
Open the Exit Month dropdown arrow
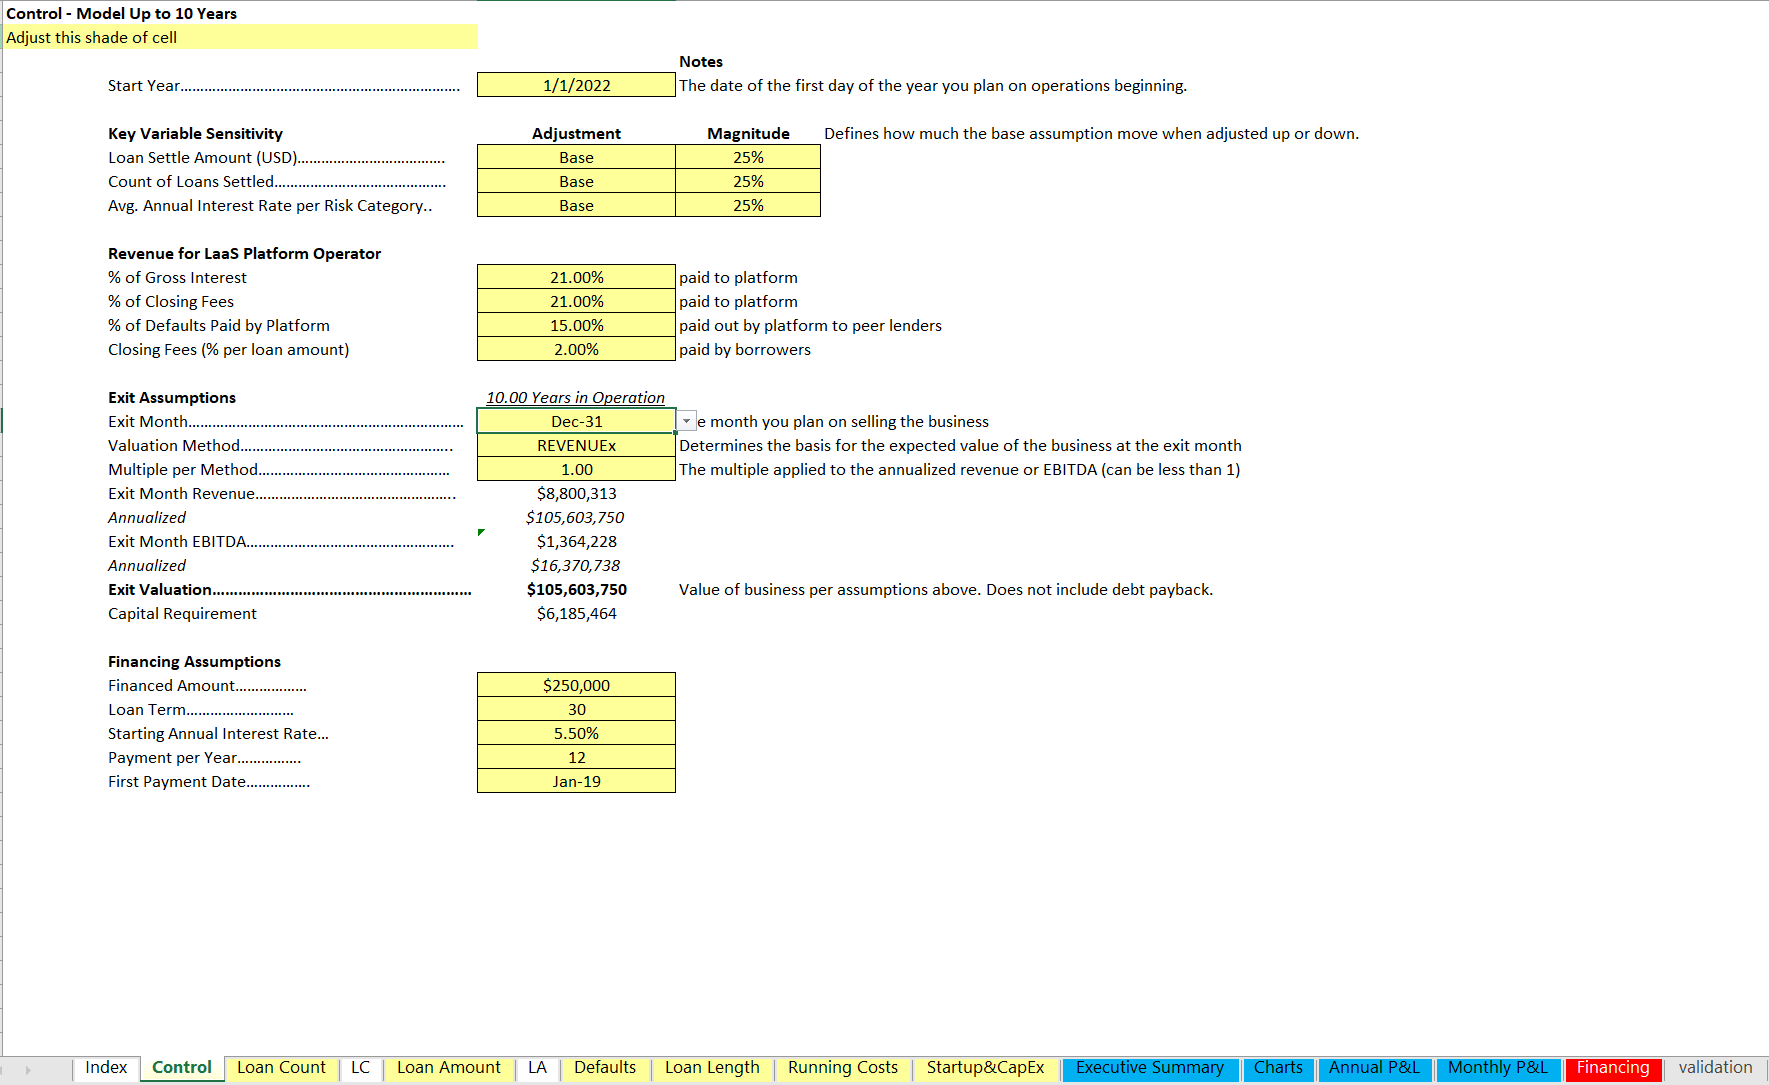coord(686,422)
